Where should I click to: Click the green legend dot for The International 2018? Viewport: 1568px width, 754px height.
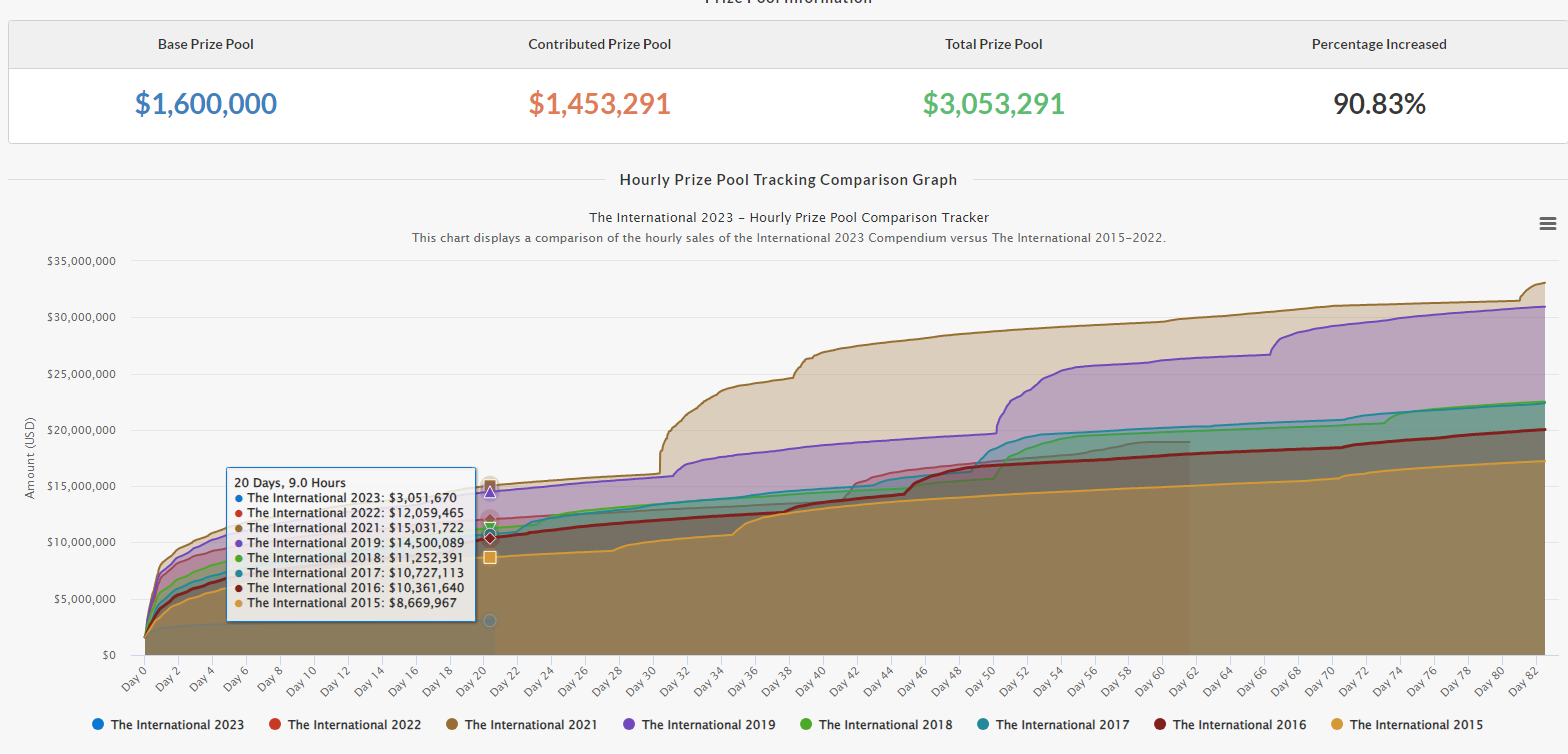pos(805,724)
